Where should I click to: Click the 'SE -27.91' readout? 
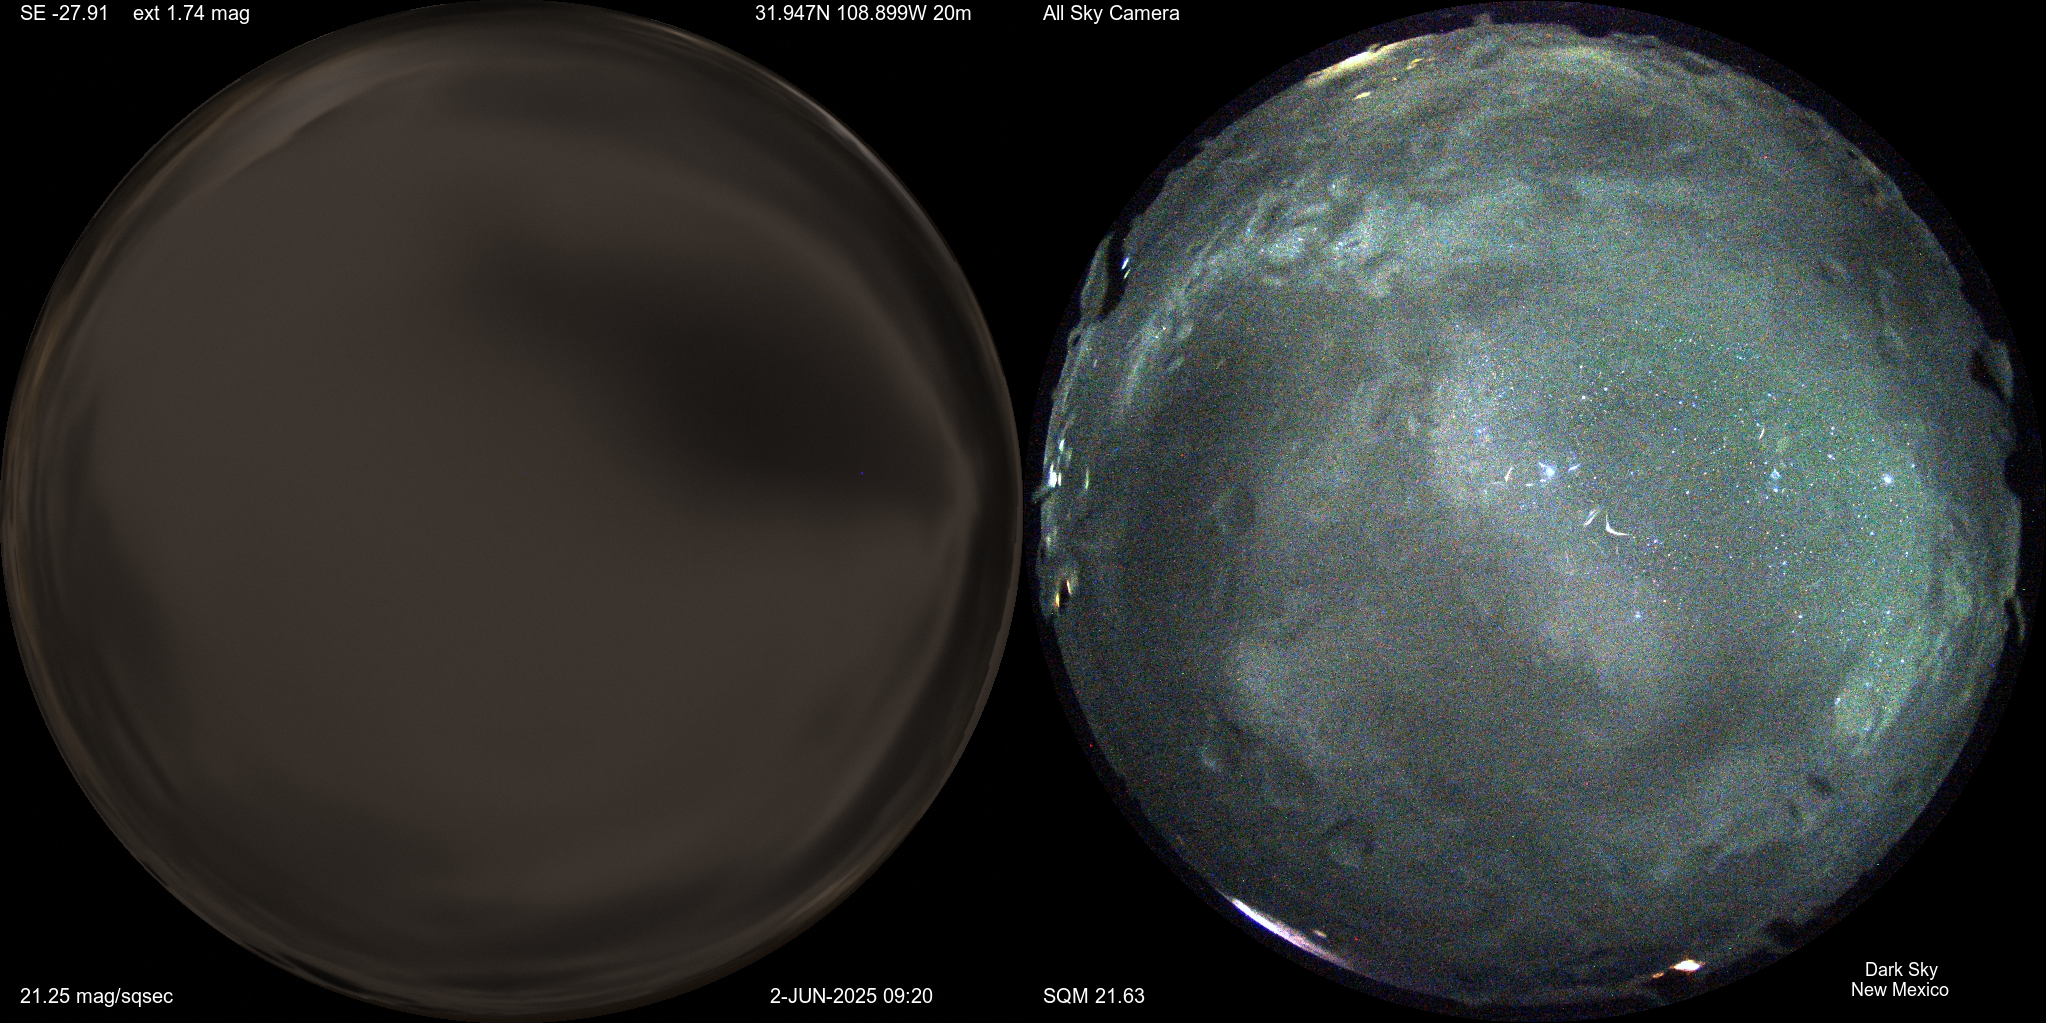coord(64,14)
